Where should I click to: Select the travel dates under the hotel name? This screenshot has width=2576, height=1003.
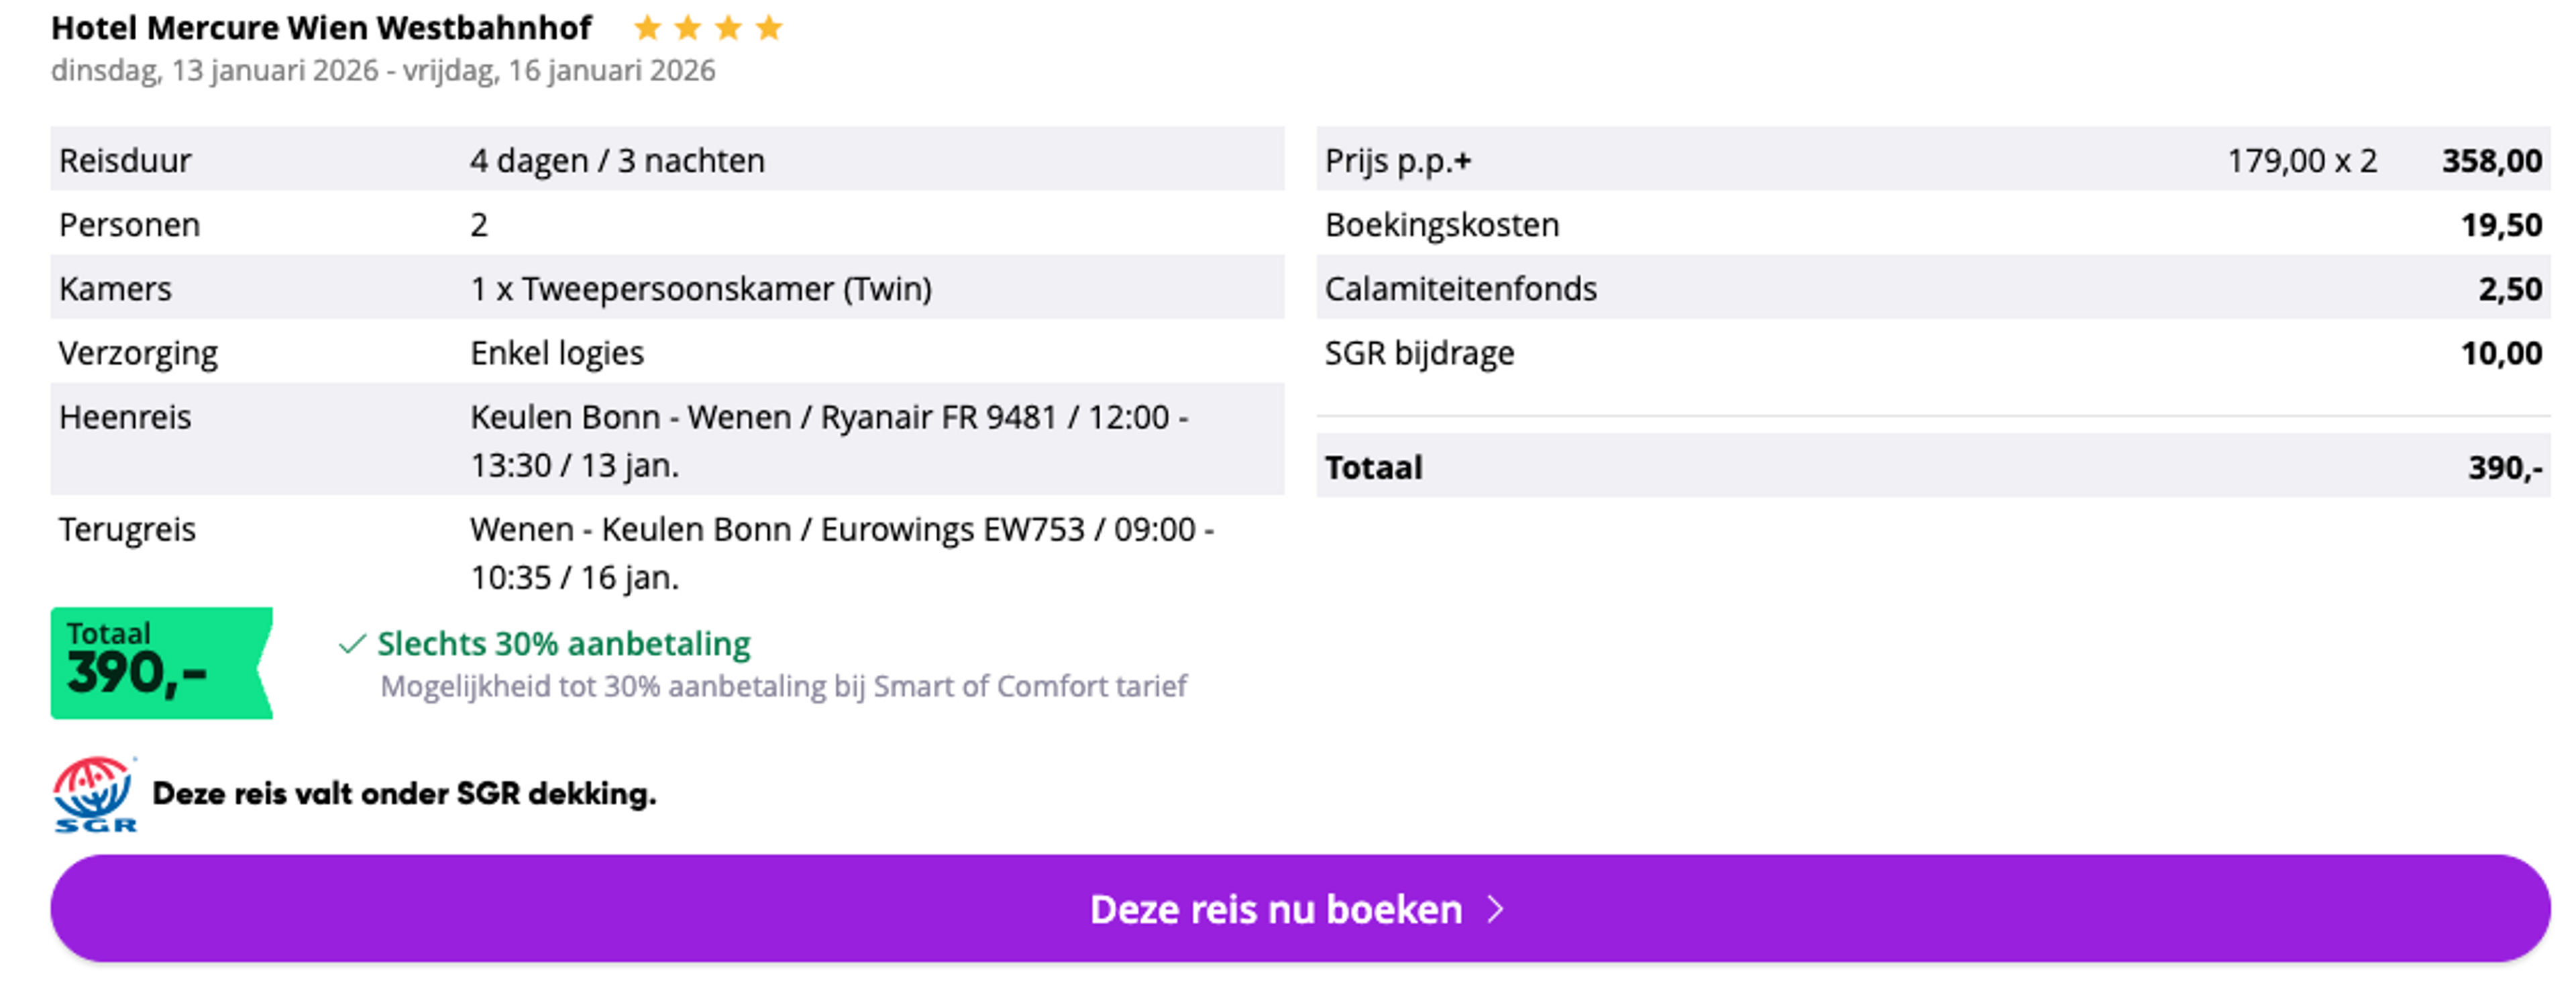click(383, 71)
